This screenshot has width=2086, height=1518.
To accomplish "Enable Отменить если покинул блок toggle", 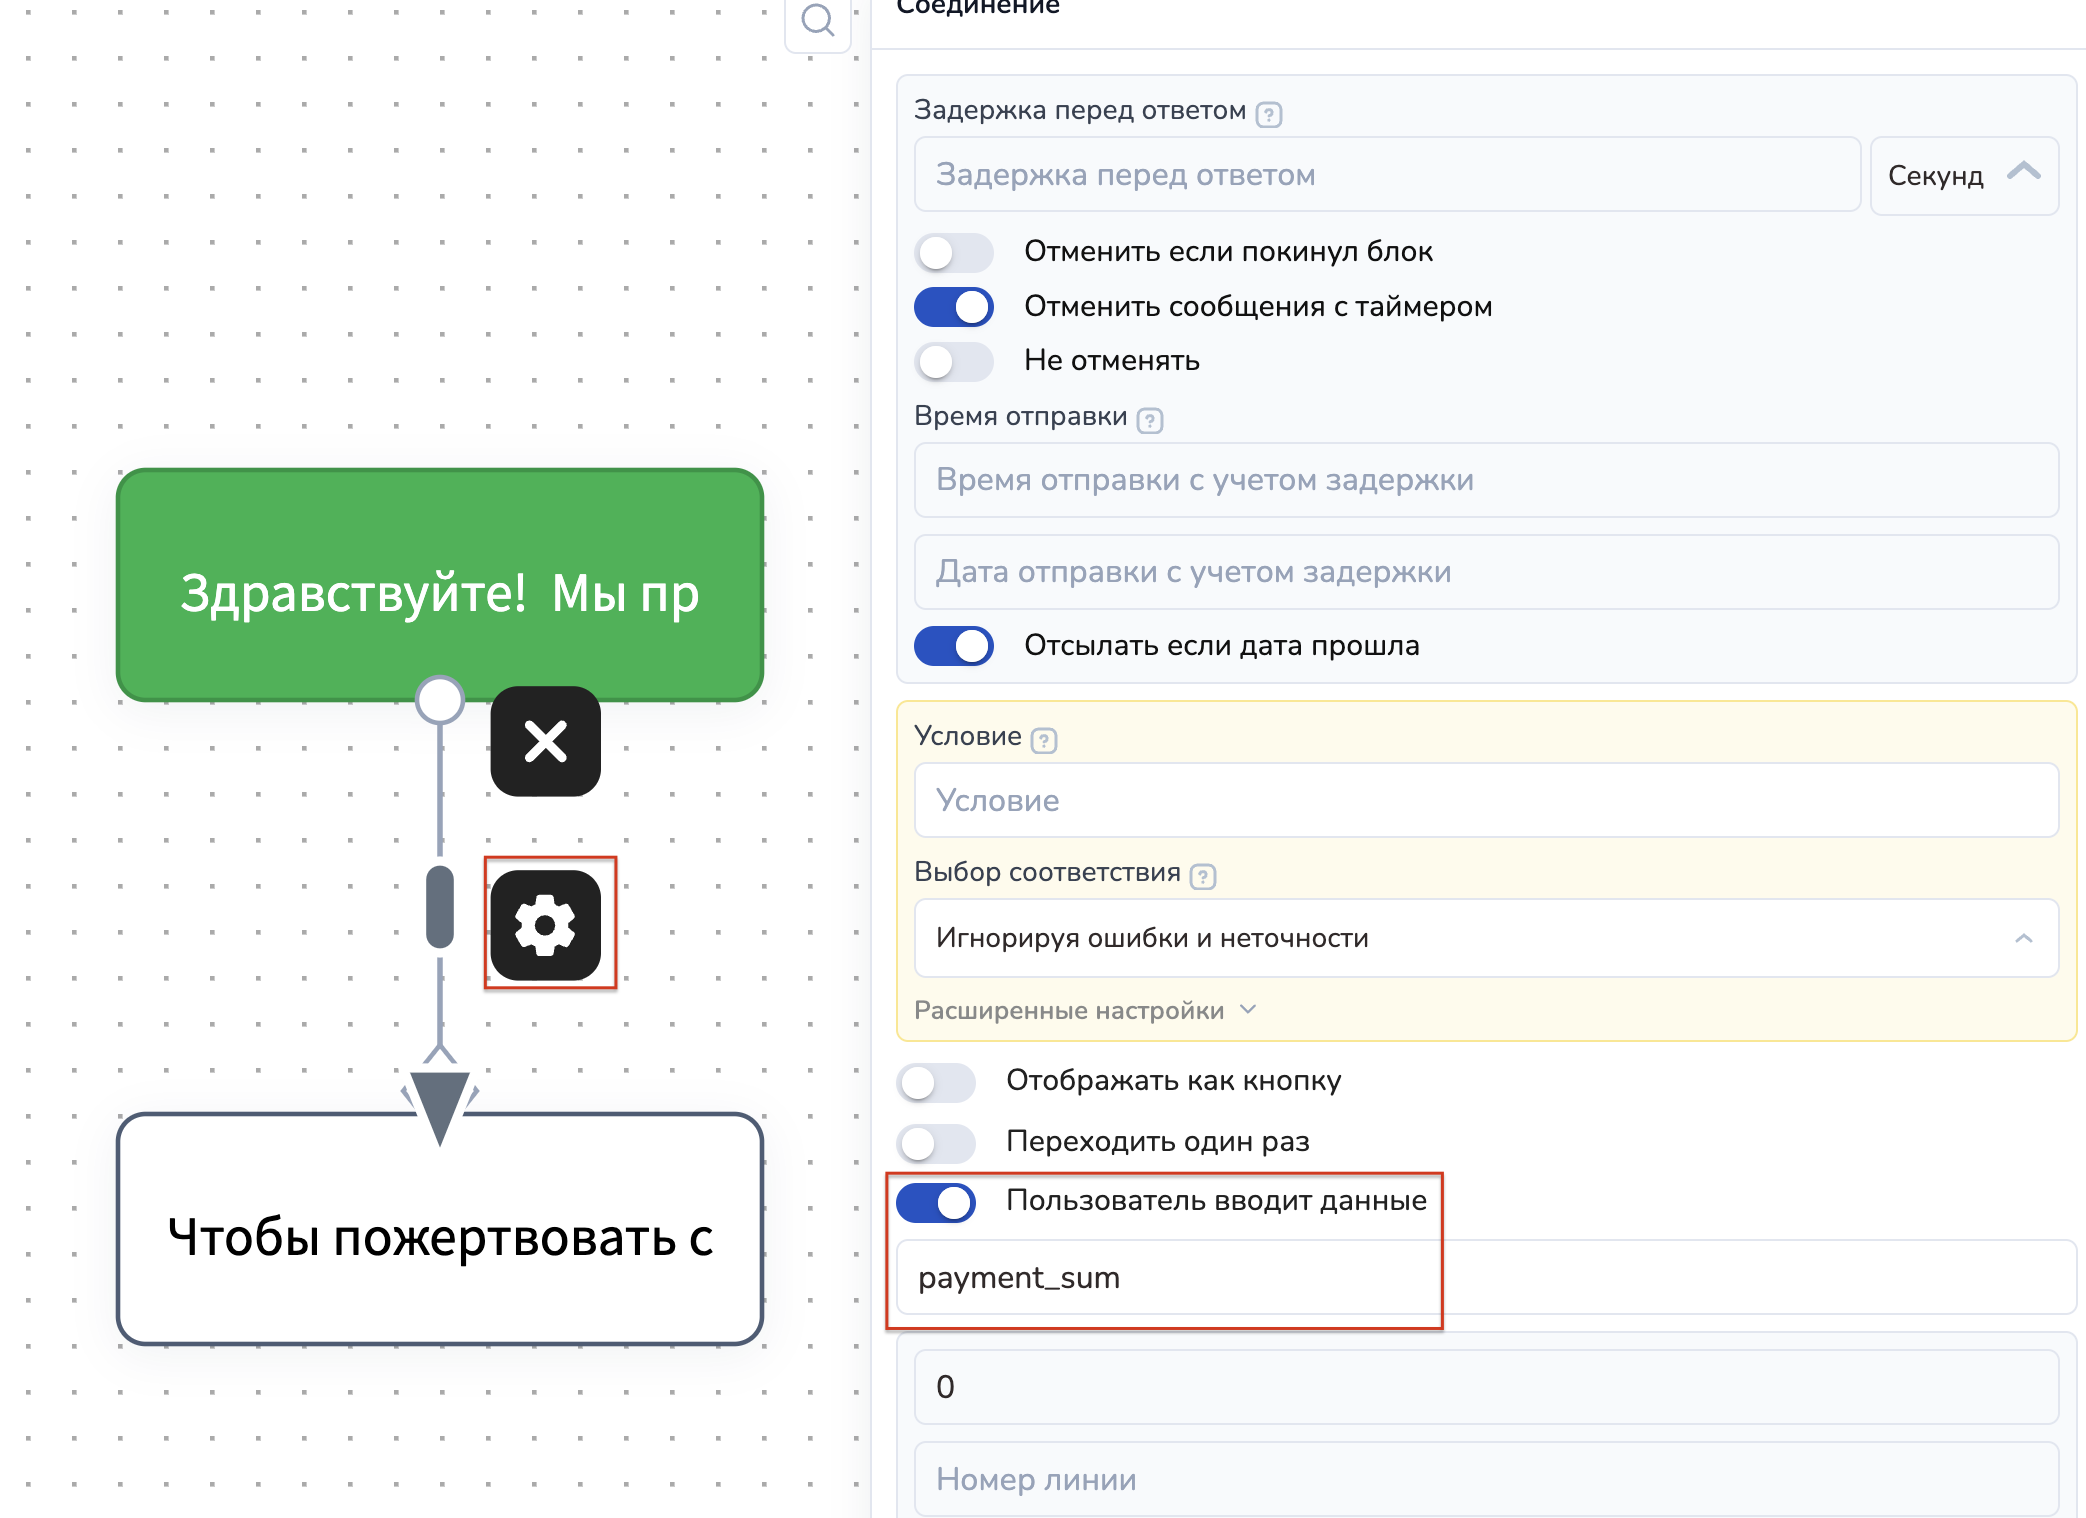I will click(x=953, y=252).
